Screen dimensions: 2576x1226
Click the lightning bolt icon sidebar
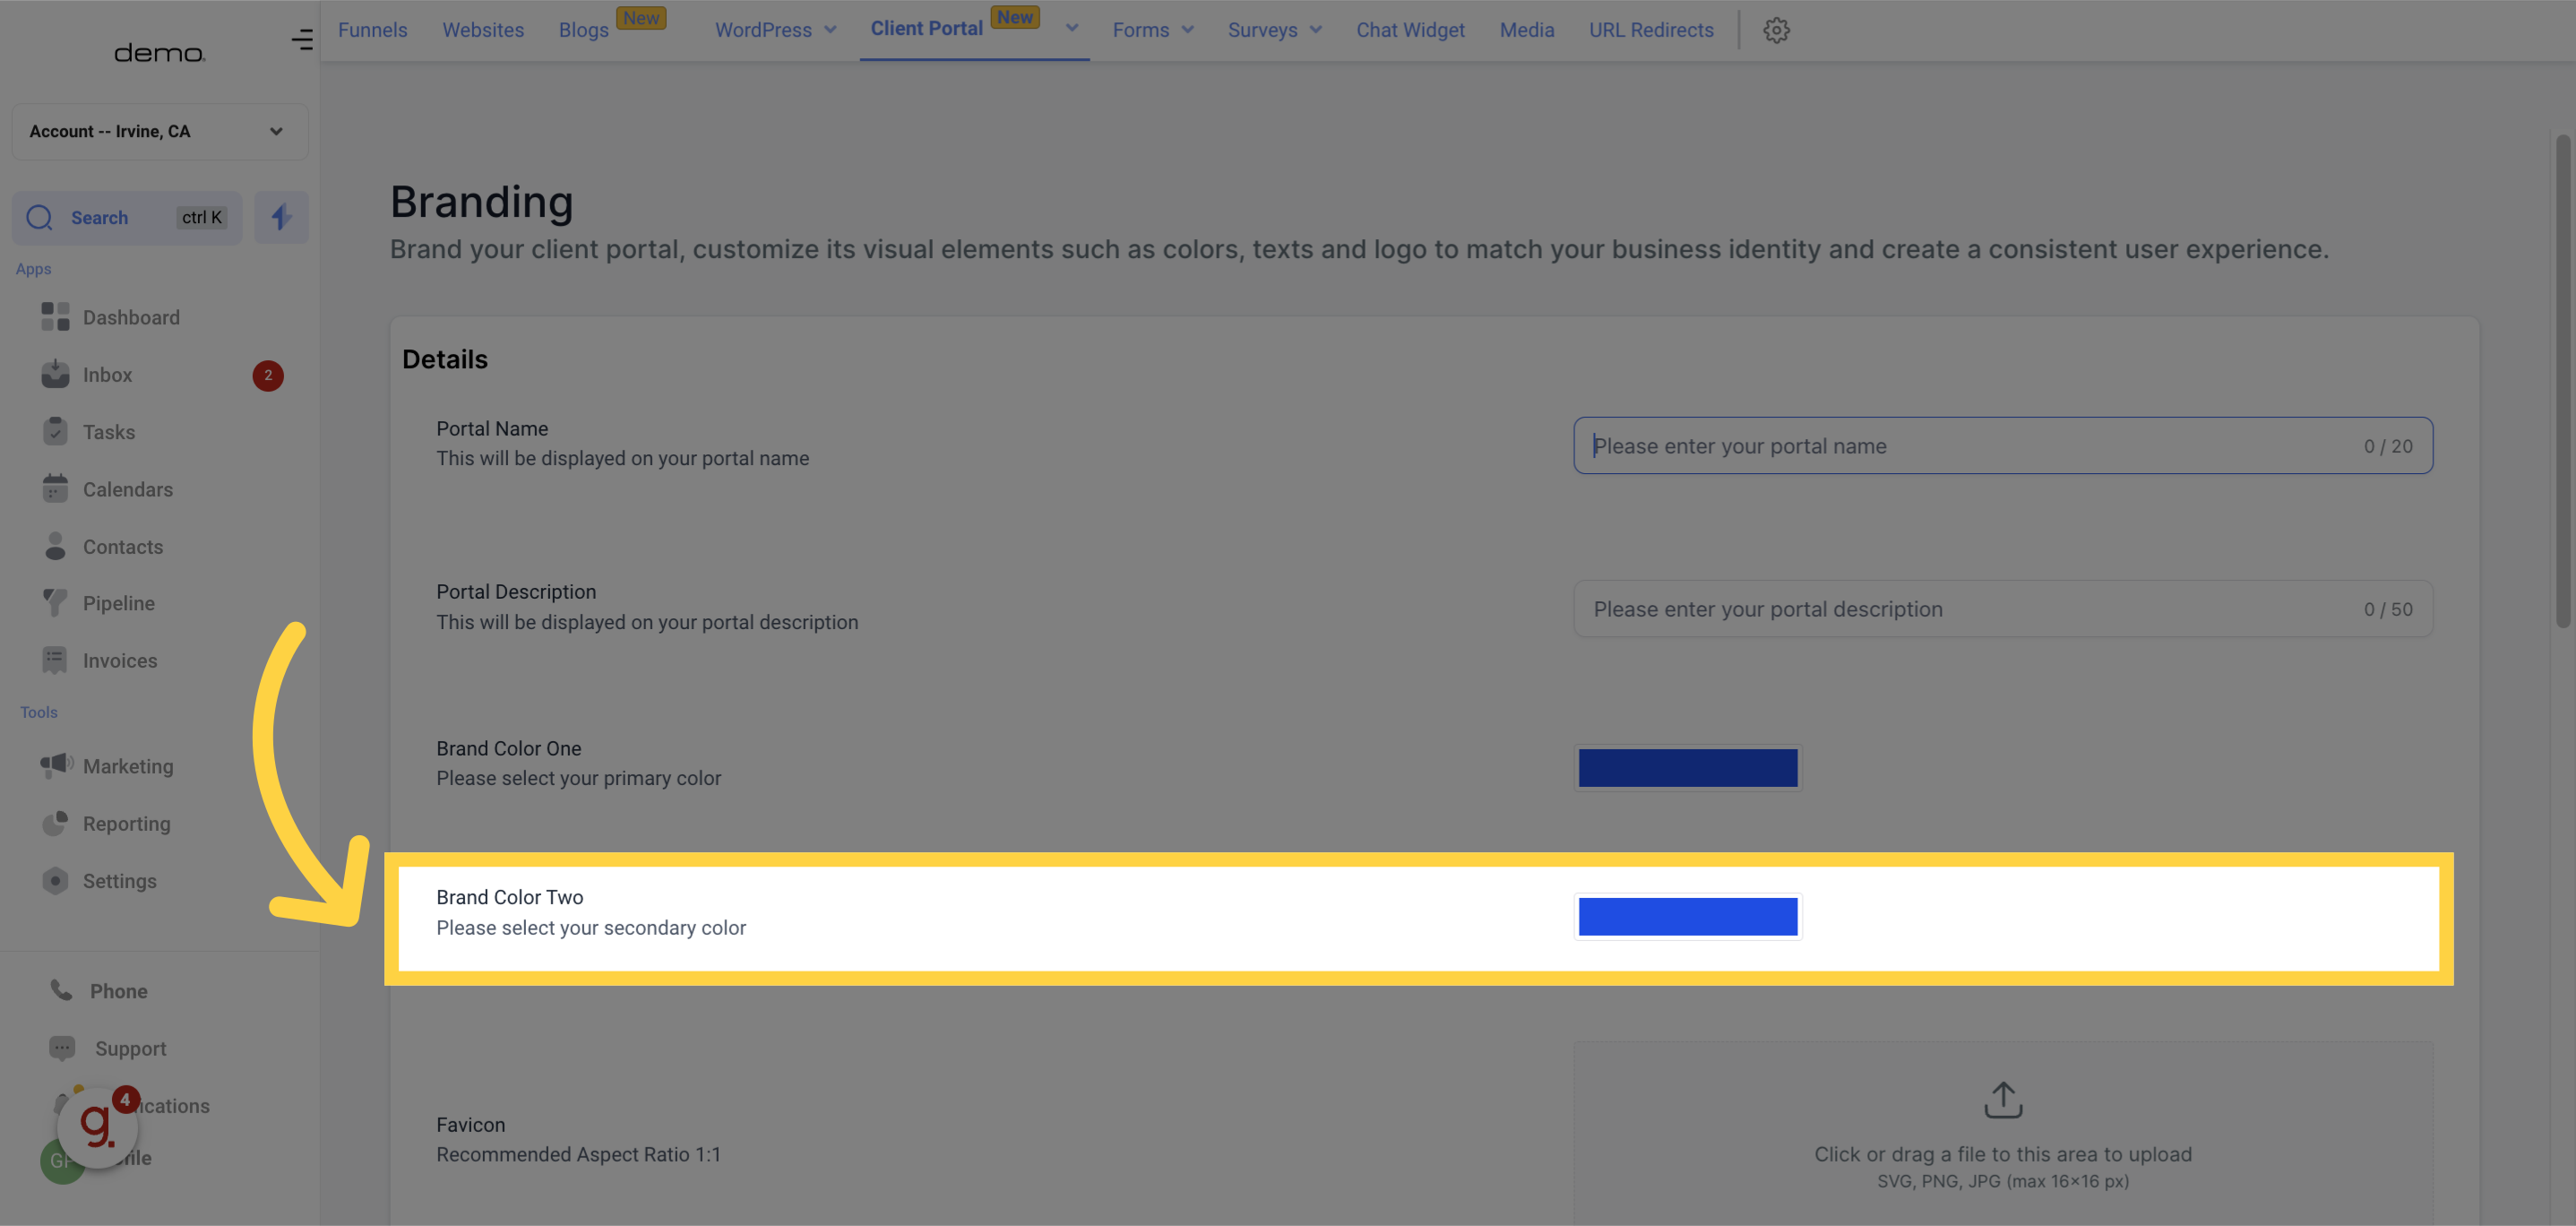[281, 217]
